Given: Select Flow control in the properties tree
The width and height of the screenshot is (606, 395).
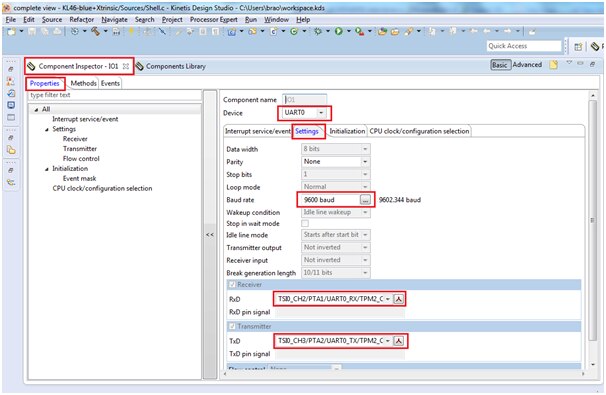Looking at the screenshot, I should point(81,158).
